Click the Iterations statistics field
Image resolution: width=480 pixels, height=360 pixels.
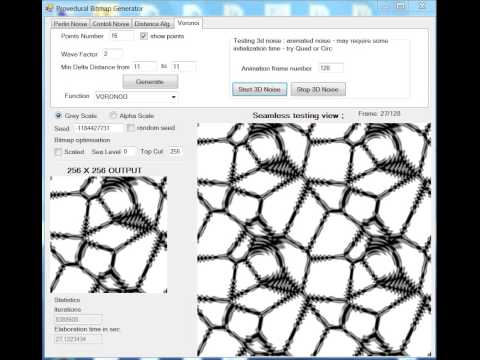(78, 319)
